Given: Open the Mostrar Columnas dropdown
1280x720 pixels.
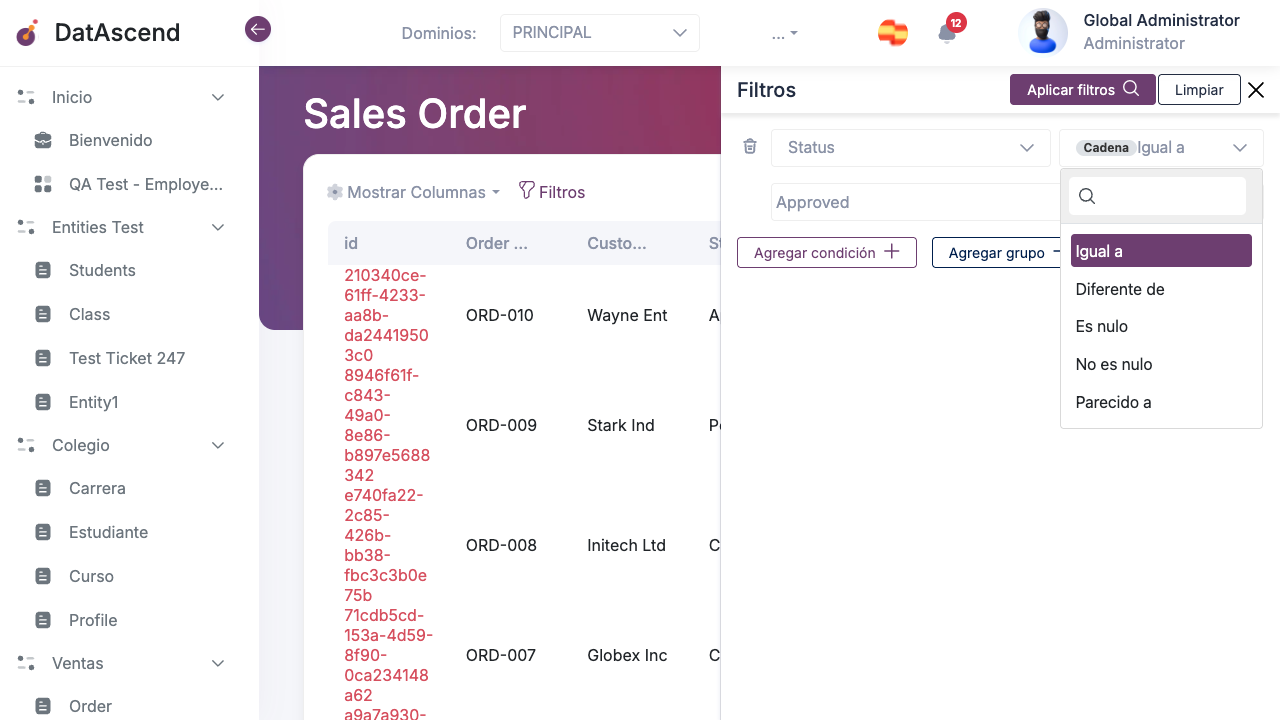Looking at the screenshot, I should 414,192.
